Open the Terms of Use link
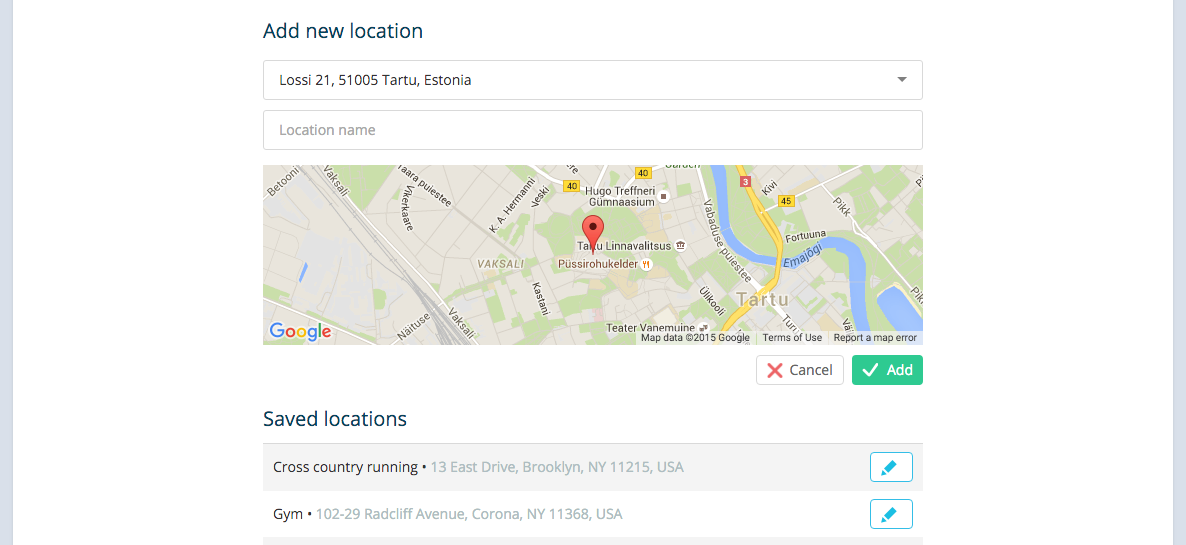The image size is (1186, 545). tap(792, 338)
